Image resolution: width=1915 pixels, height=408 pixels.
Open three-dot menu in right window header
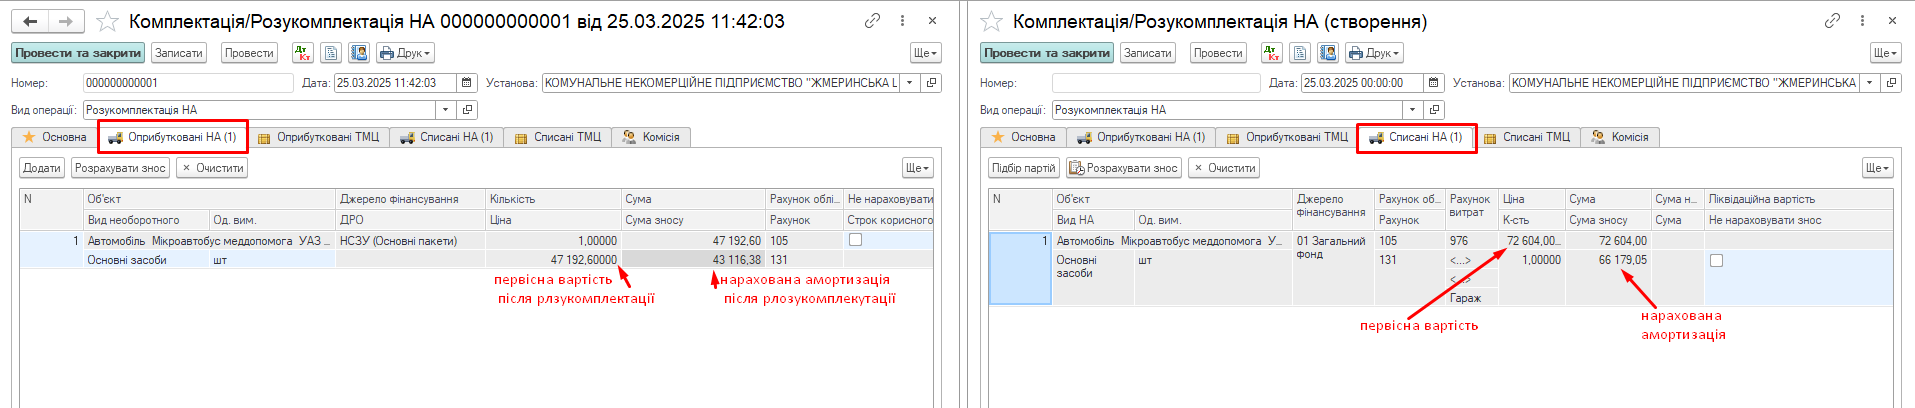click(1862, 20)
